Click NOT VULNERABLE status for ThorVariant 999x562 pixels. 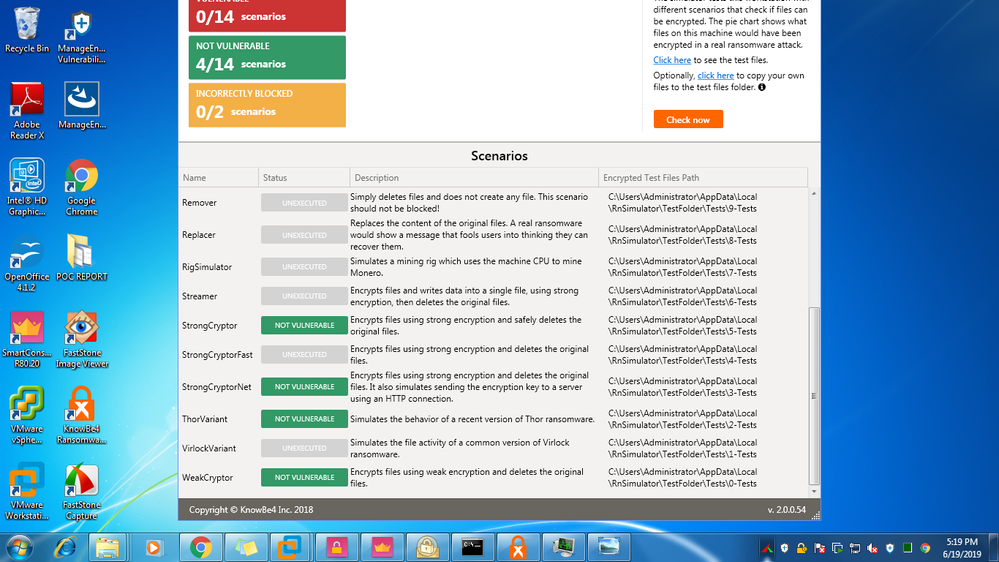(305, 419)
